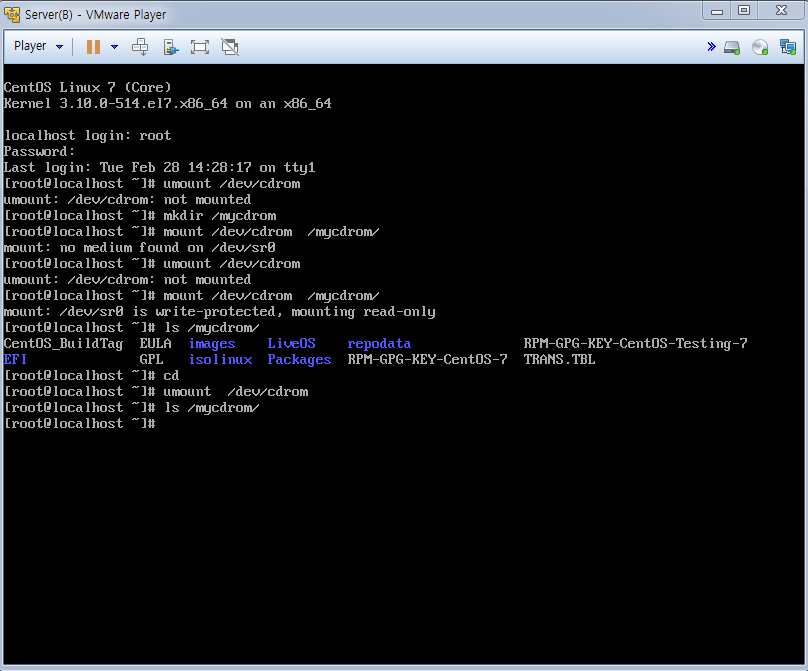
Task: Toggle Unity mode icon
Action: coord(230,47)
